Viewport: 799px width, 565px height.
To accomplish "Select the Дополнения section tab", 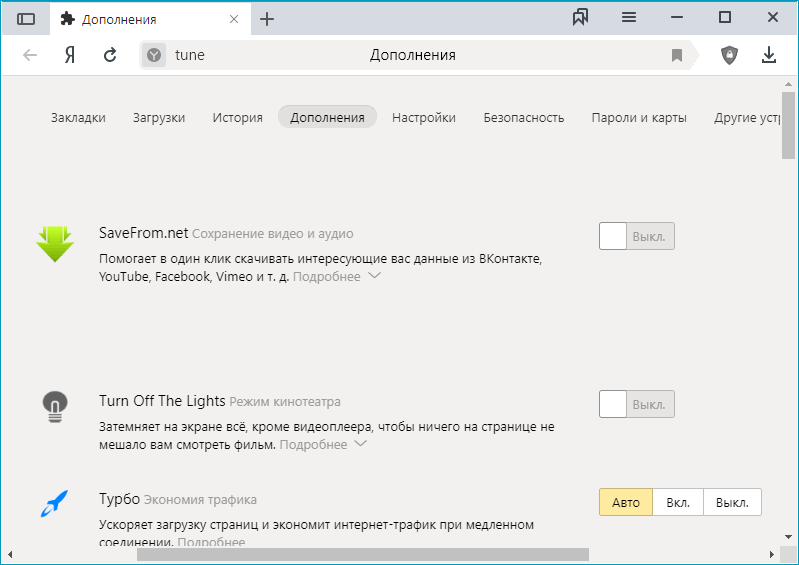I will tap(327, 117).
